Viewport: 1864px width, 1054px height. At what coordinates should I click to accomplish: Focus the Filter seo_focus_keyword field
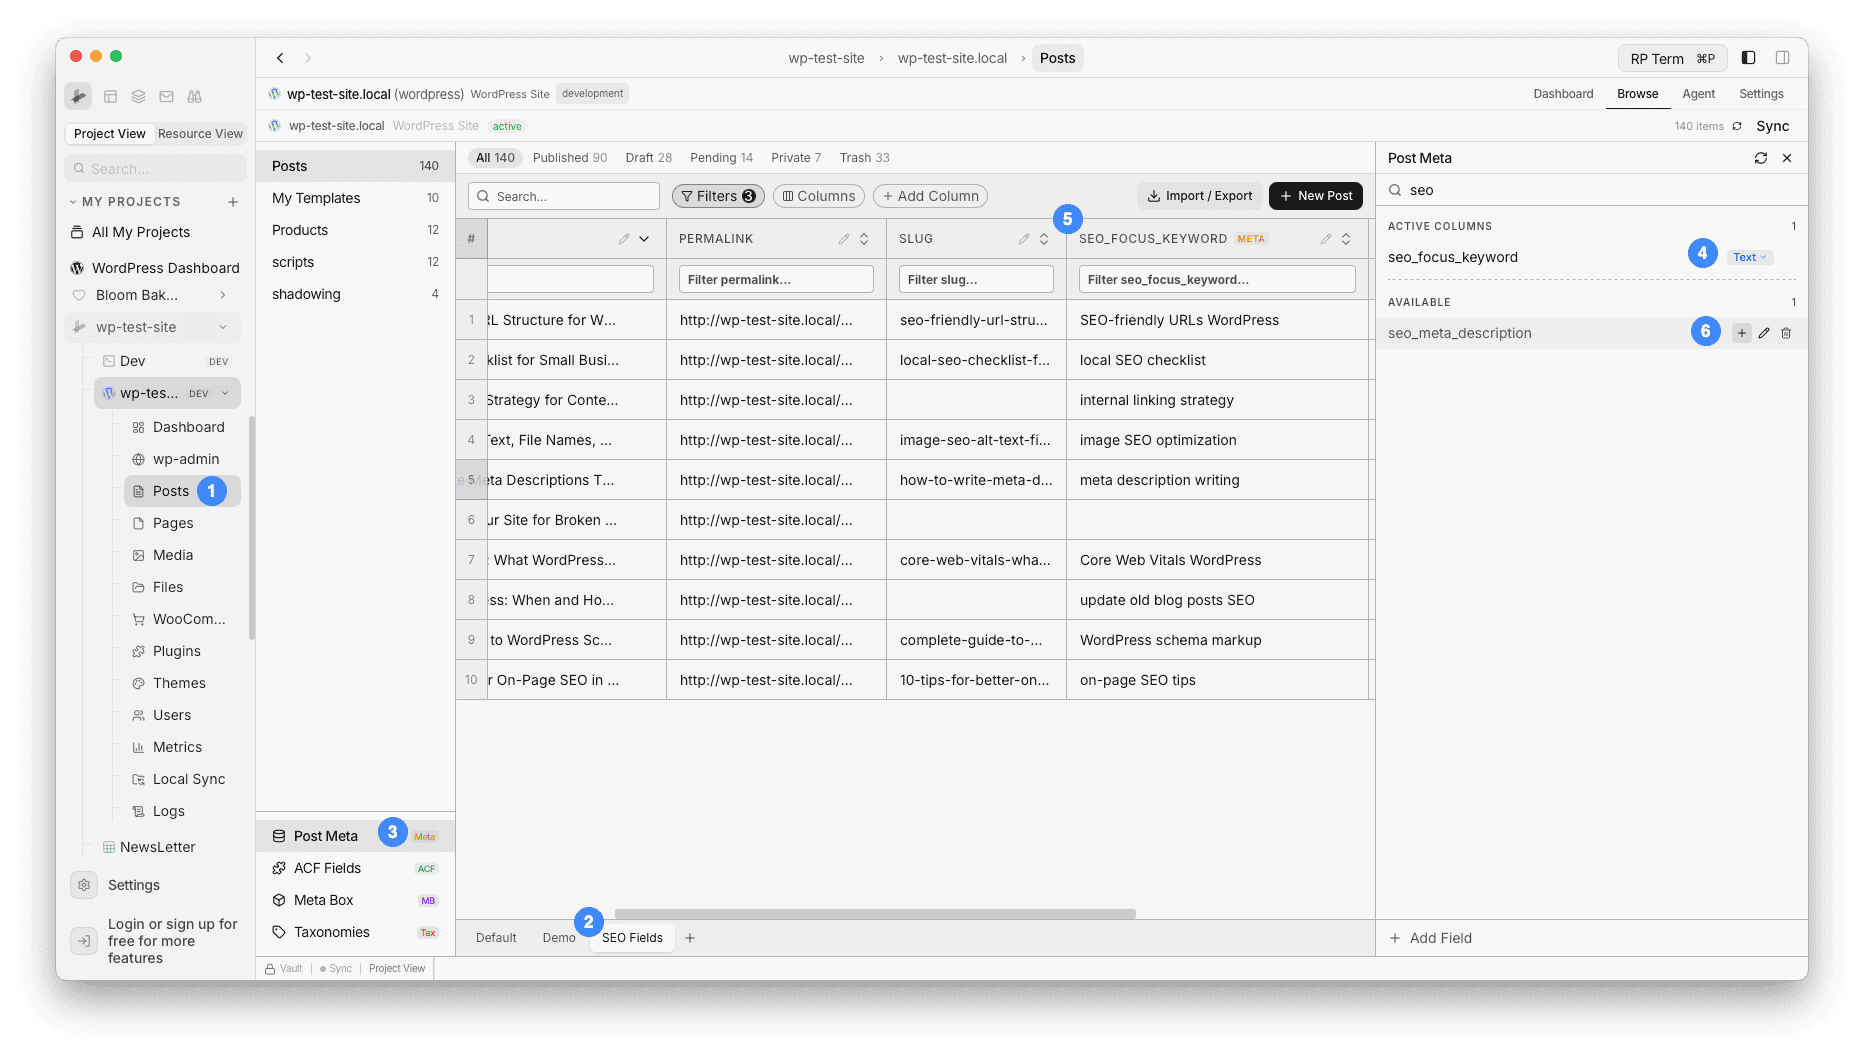1217,279
